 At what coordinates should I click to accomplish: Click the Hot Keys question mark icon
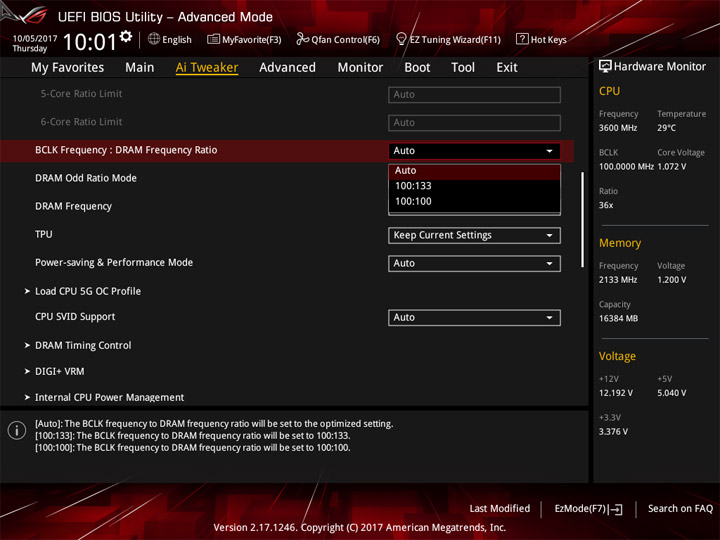pyautogui.click(x=522, y=39)
